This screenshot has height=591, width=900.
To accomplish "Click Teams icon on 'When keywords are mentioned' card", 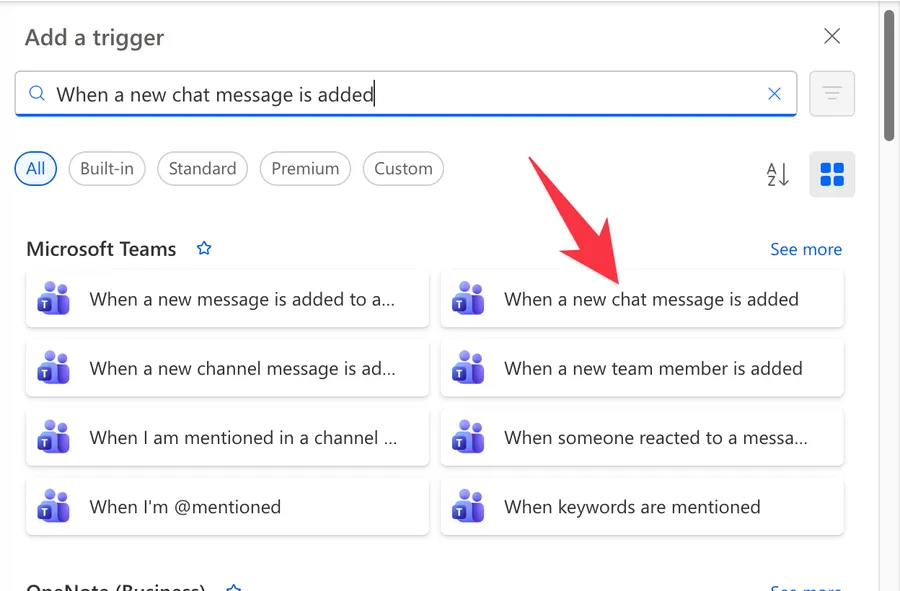I will [468, 506].
